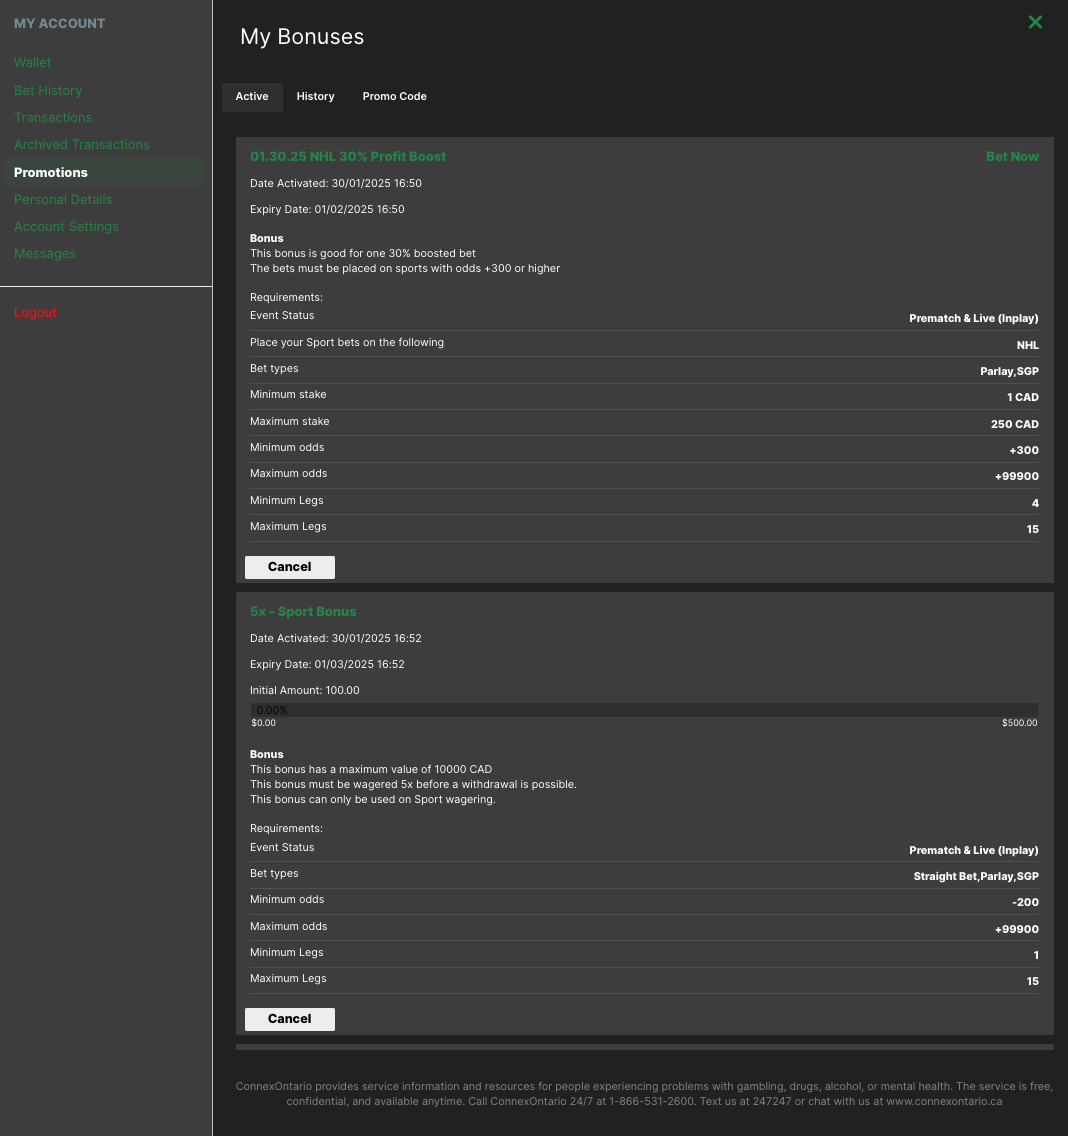Open the Wallet section
The width and height of the screenshot is (1068, 1136).
32,62
